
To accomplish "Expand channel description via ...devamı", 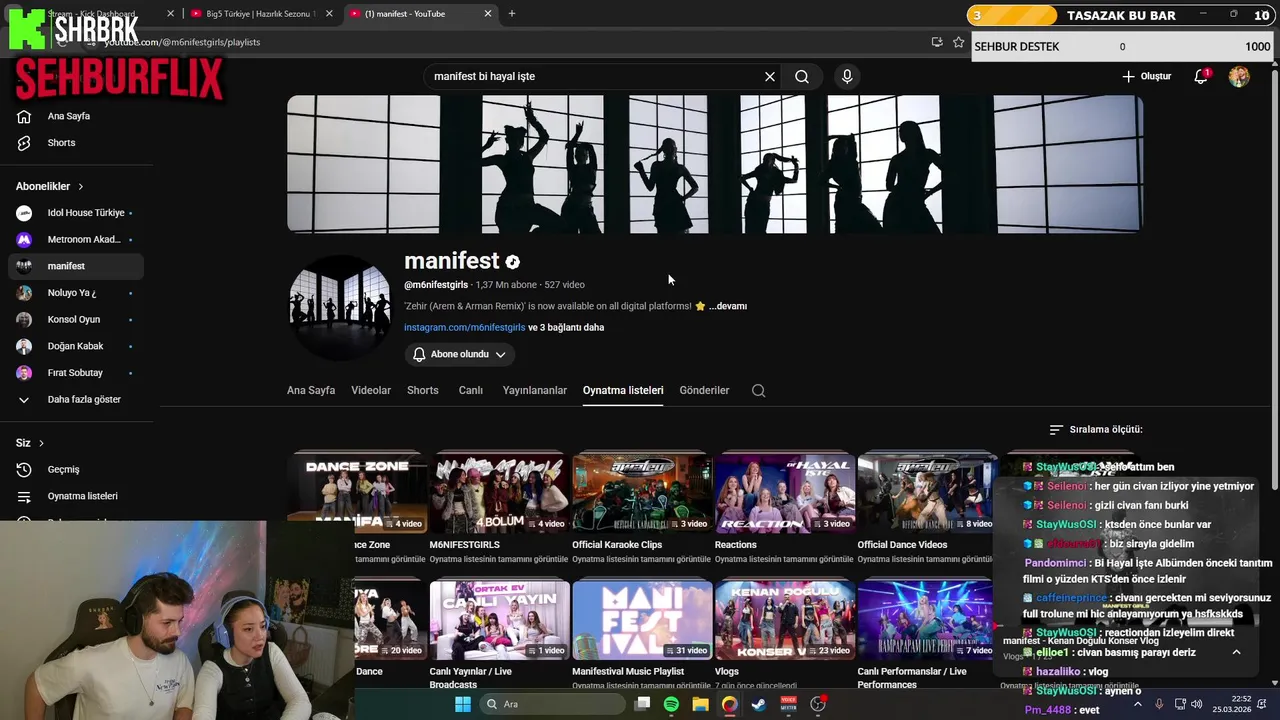I will [728, 306].
